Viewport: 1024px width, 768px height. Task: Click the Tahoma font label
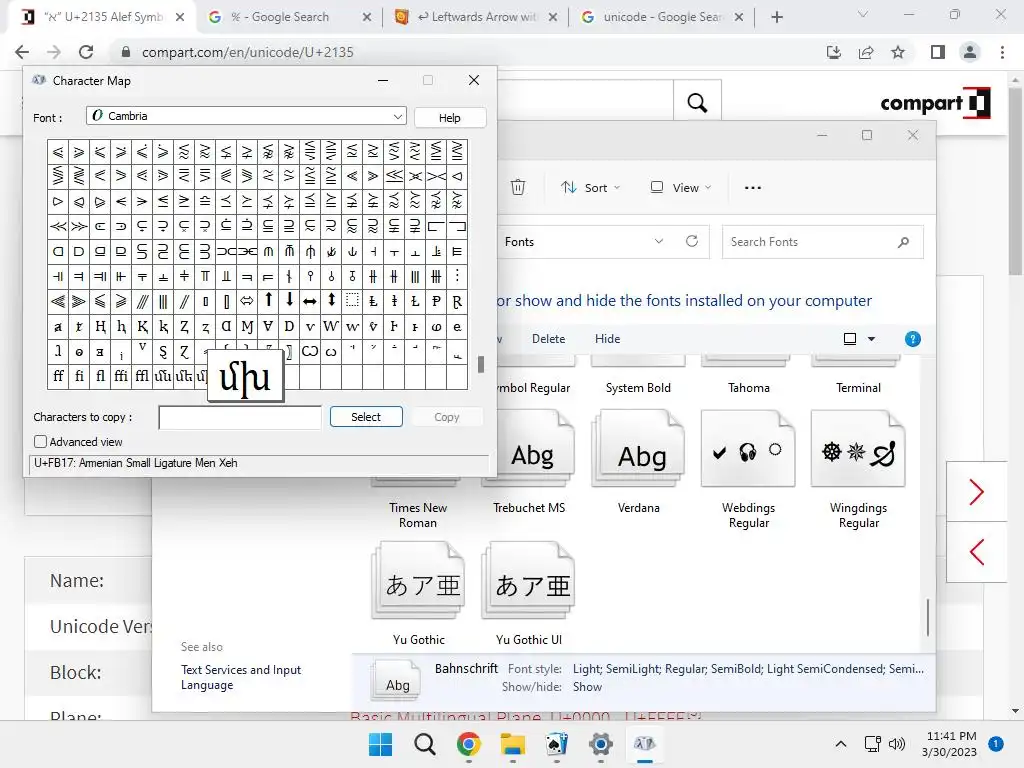pyautogui.click(x=748, y=388)
